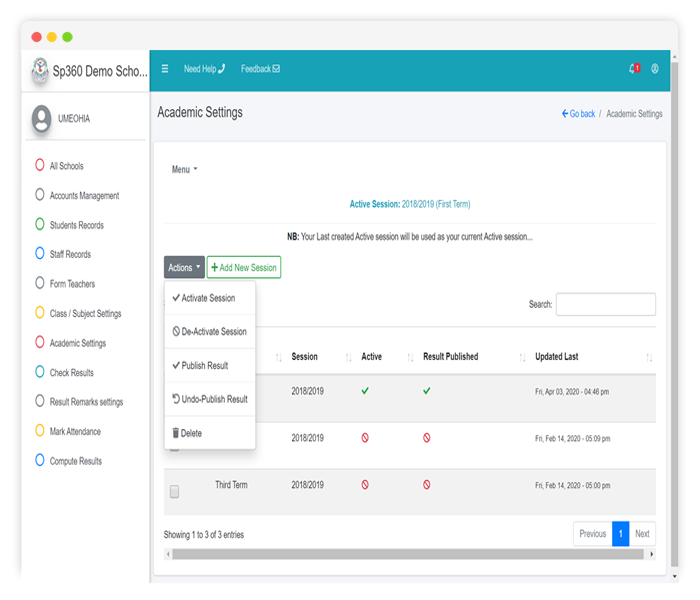The image size is (700, 600).
Task: Click the horizontal table scrollbar
Action: tap(408, 554)
